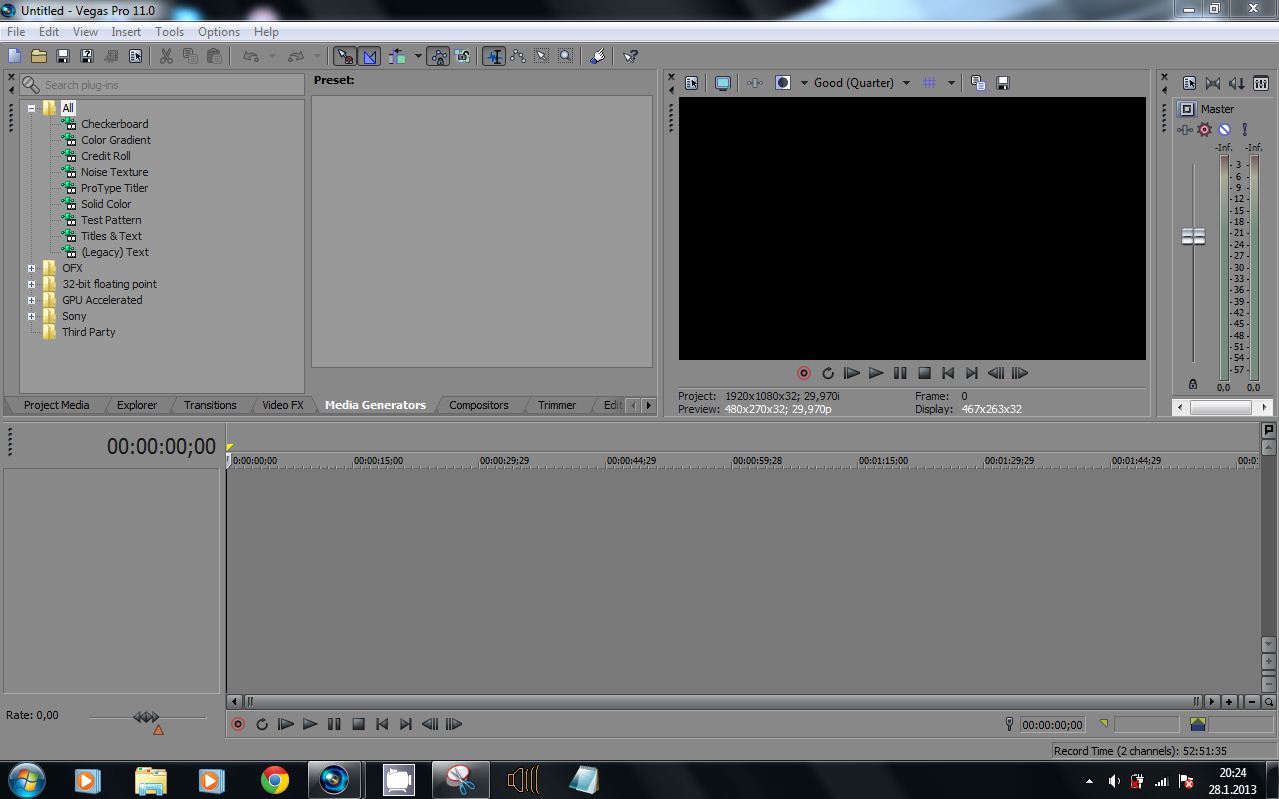Click timeline Loop Playback button
Screen dimensions: 1279x799
click(262, 724)
